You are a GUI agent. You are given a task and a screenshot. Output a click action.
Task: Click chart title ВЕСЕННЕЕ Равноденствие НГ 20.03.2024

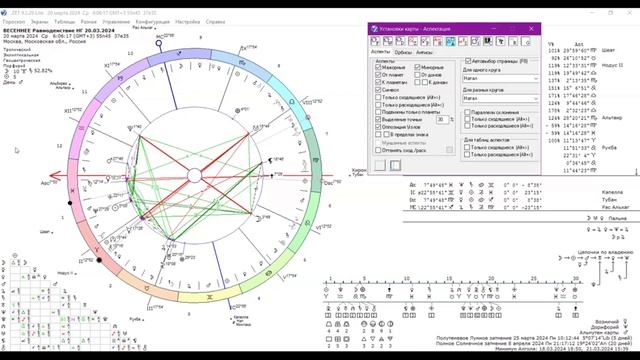click(59, 31)
